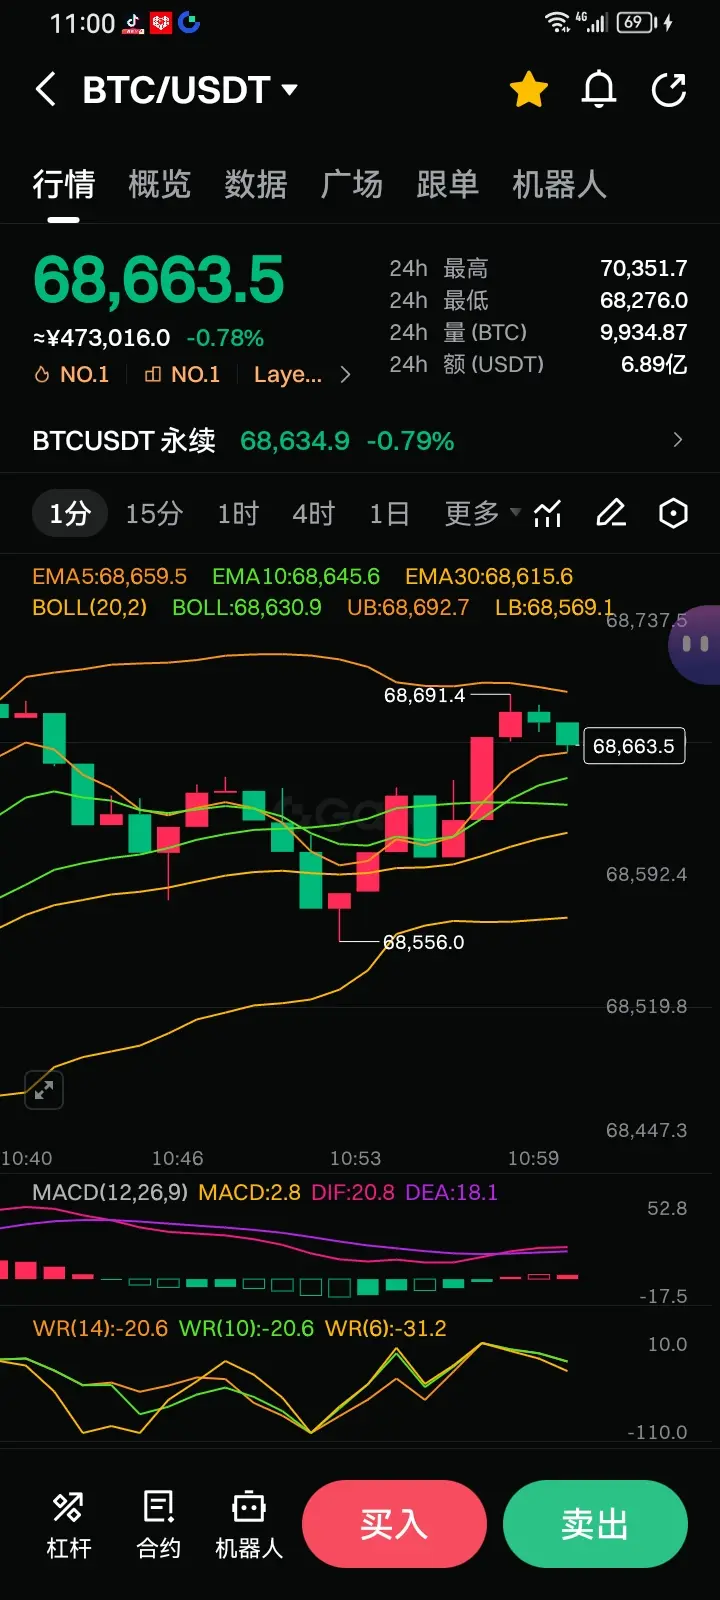The width and height of the screenshot is (720, 1600).
Task: Tap the 24h 额 value 6.89亿
Action: (654, 364)
